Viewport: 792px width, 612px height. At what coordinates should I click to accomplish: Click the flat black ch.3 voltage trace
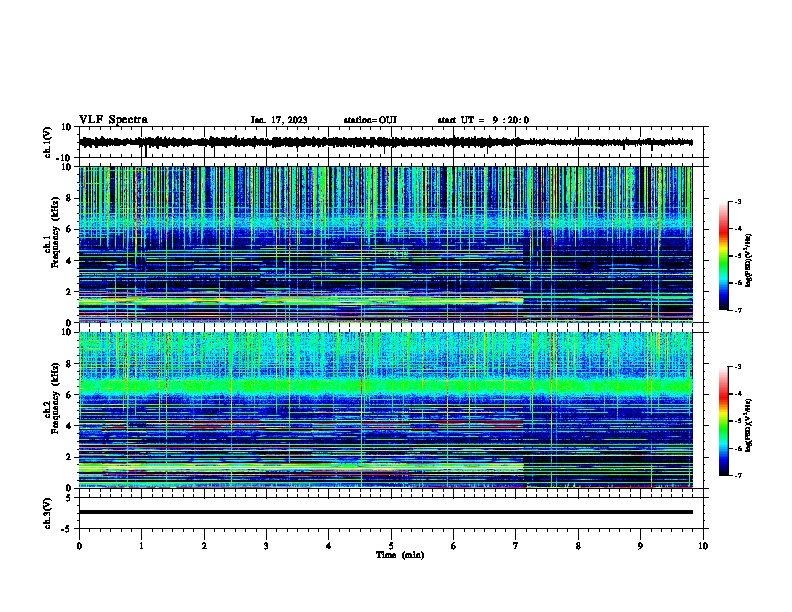point(386,512)
